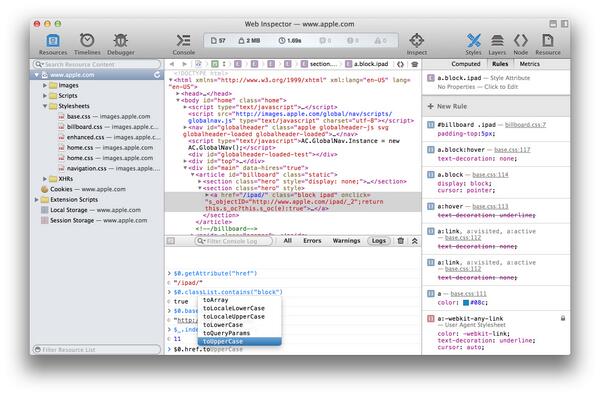Open the billboard.css:7 source link
Viewport: 600px width, 396px height.
pos(525,125)
